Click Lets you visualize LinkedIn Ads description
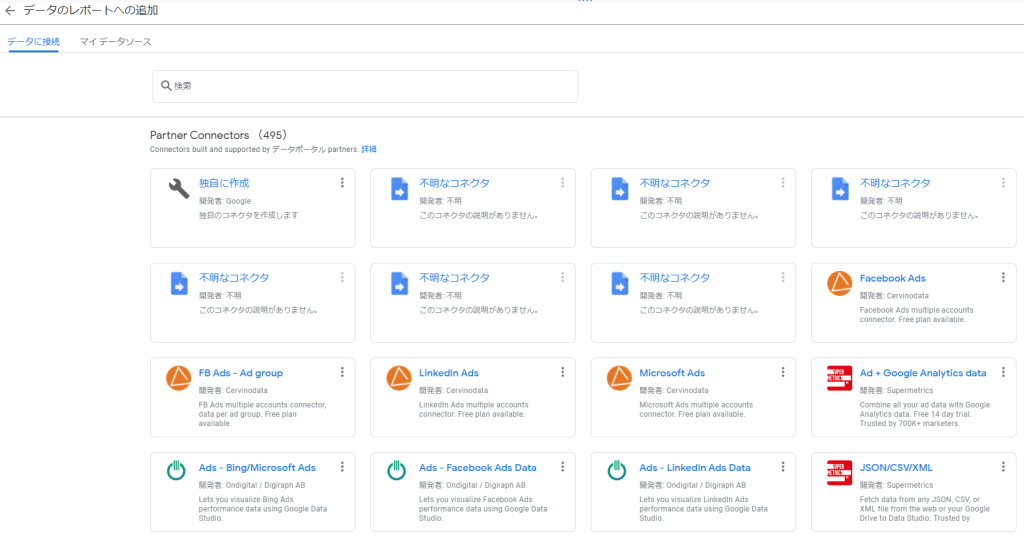The image size is (1024, 537). (703, 509)
